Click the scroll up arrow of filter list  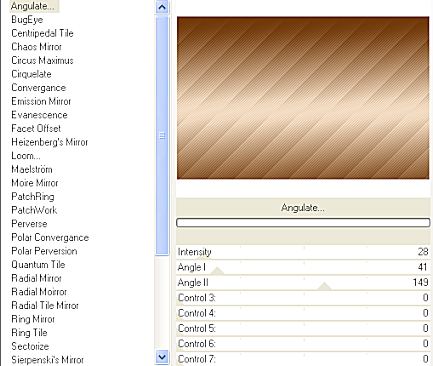(162, 7)
